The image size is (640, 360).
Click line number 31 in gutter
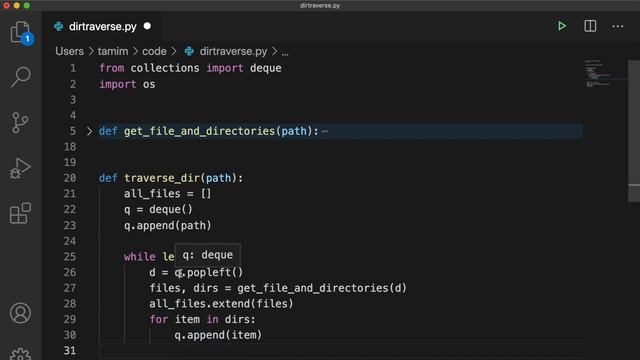click(70, 351)
